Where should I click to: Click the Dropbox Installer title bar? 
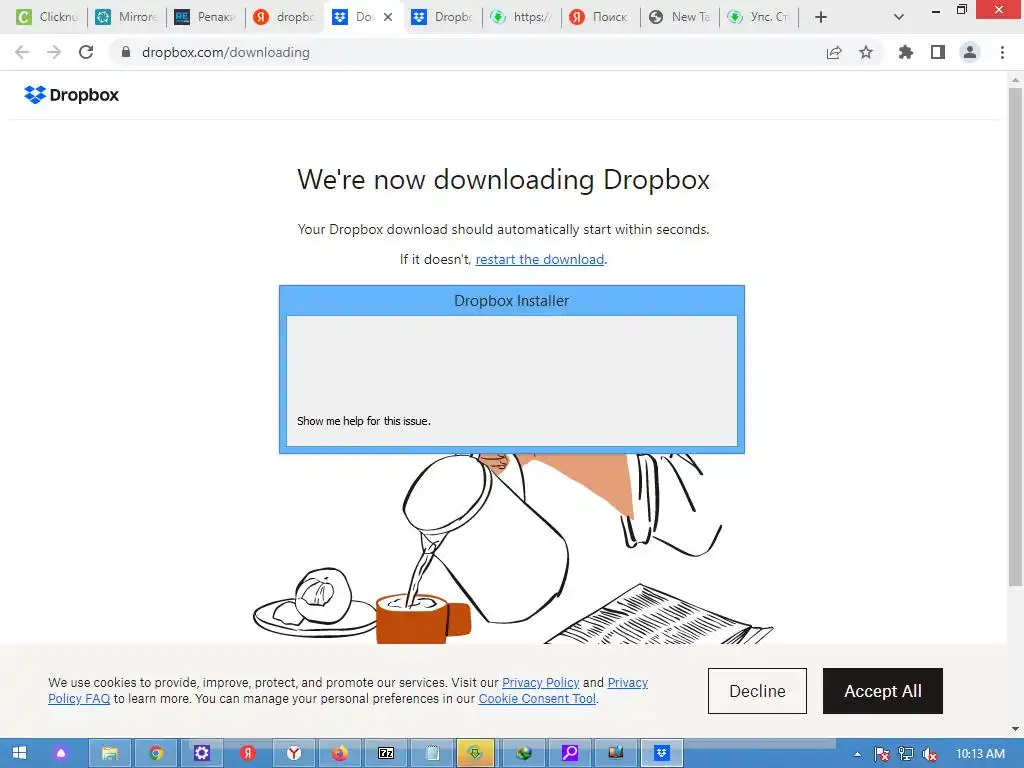(x=511, y=301)
